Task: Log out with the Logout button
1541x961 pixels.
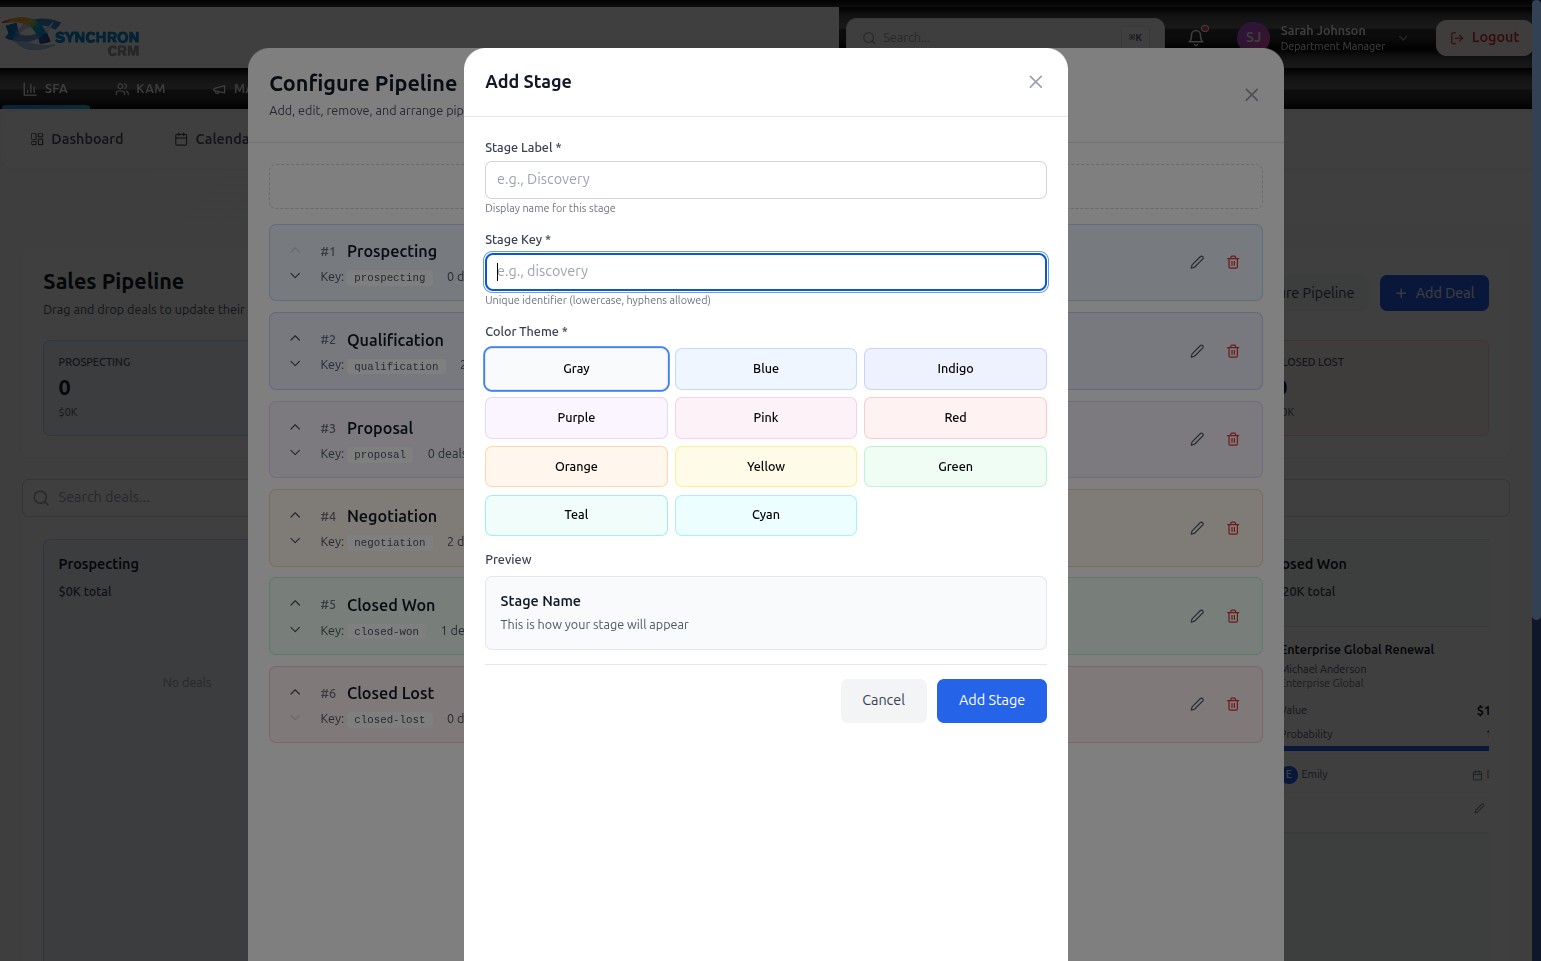Action: (x=1485, y=37)
